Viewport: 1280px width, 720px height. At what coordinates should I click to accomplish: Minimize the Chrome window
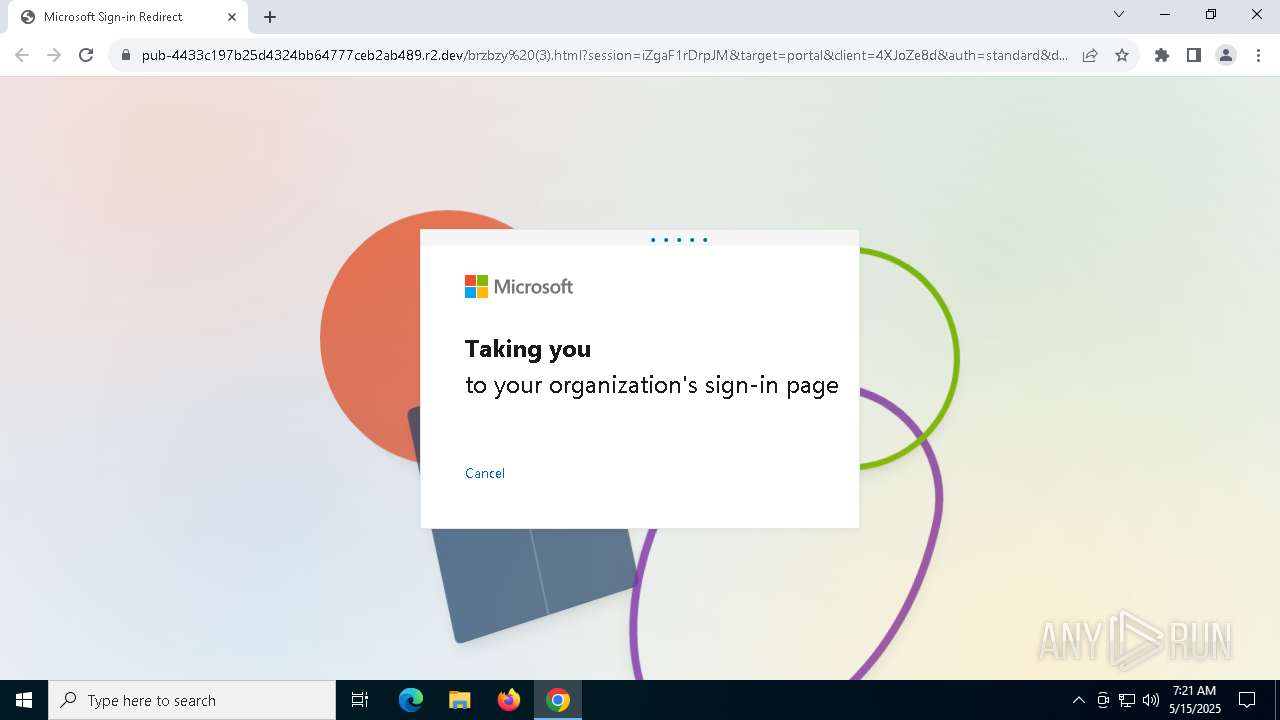click(x=1165, y=15)
